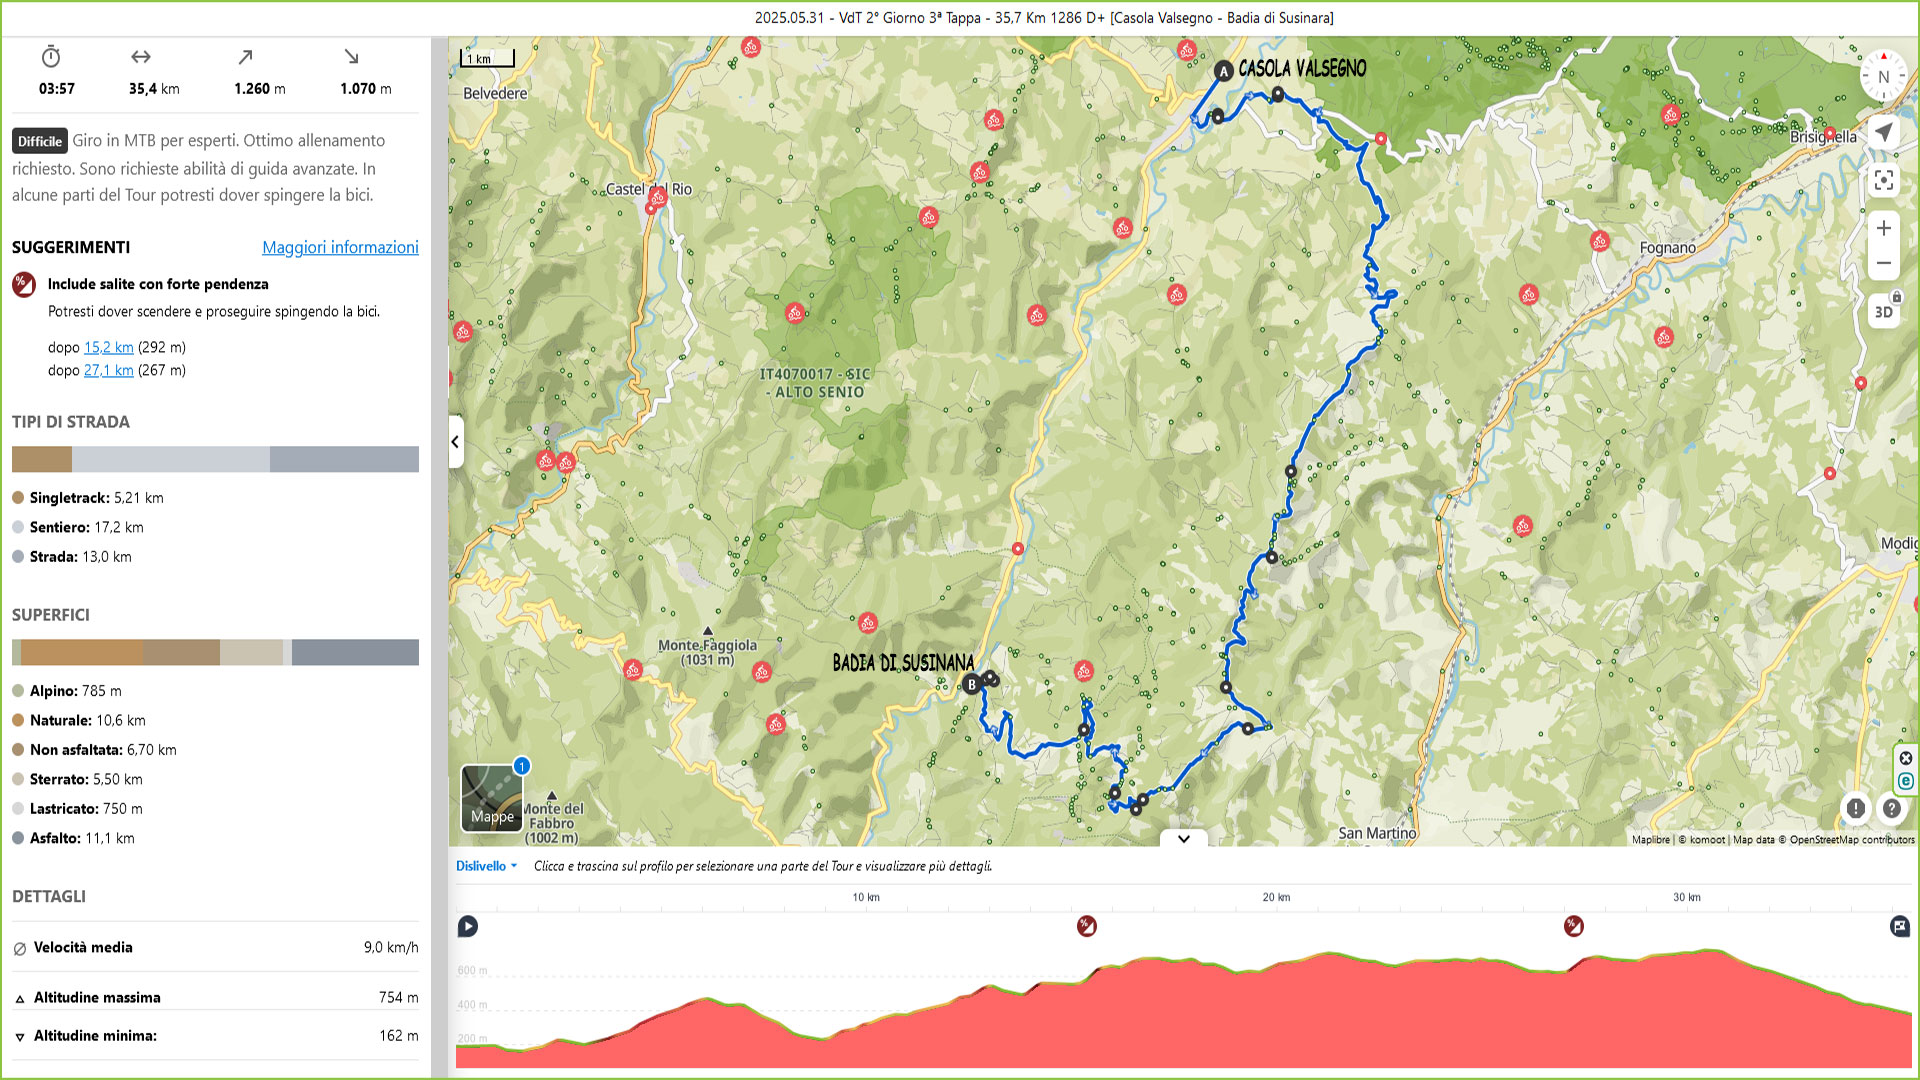This screenshot has height=1080, width=1920.
Task: Zoom out with the minus button
Action: coord(1883,263)
